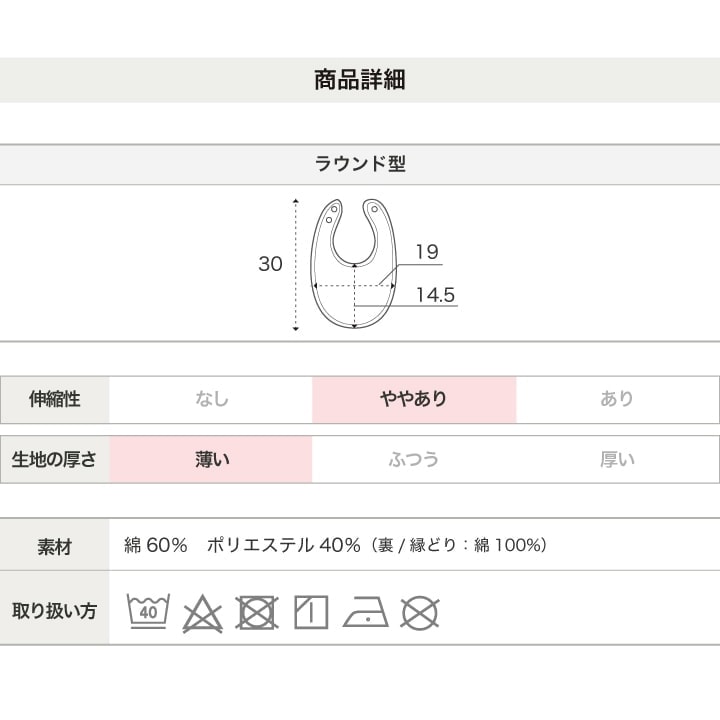The height and width of the screenshot is (720, 720).
Task: Click the 生地の厚さ row label
Action: (x=55, y=459)
